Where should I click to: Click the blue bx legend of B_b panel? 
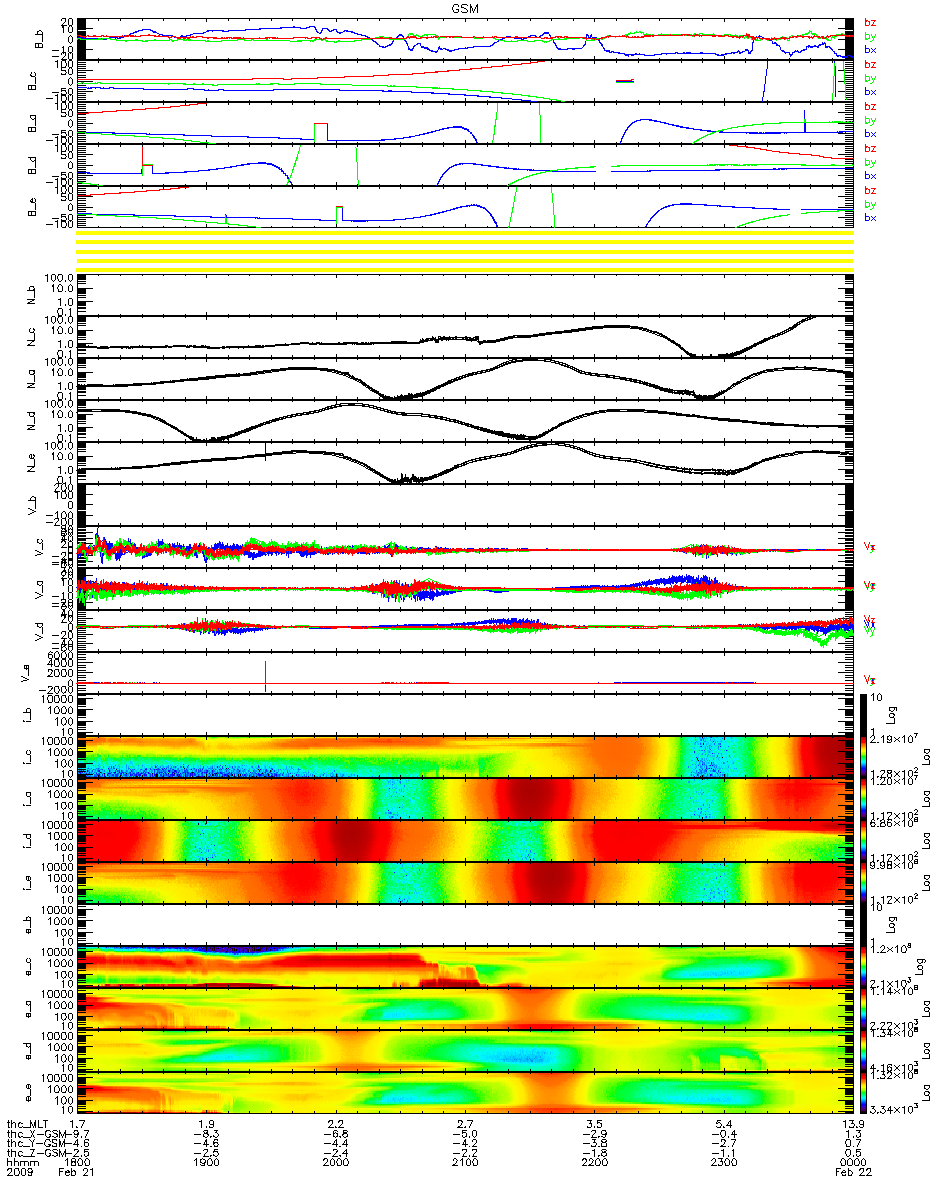pos(871,49)
